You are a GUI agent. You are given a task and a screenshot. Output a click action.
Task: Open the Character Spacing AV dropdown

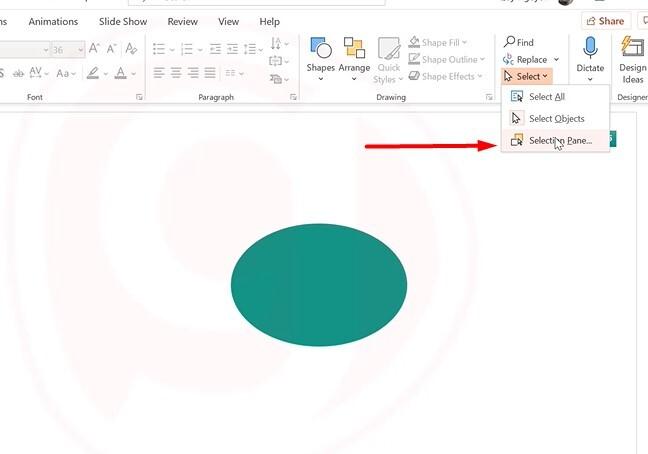point(38,74)
